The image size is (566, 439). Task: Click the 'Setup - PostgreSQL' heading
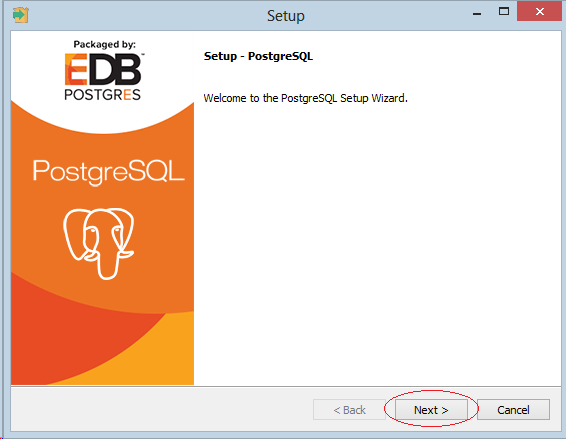coord(258,56)
